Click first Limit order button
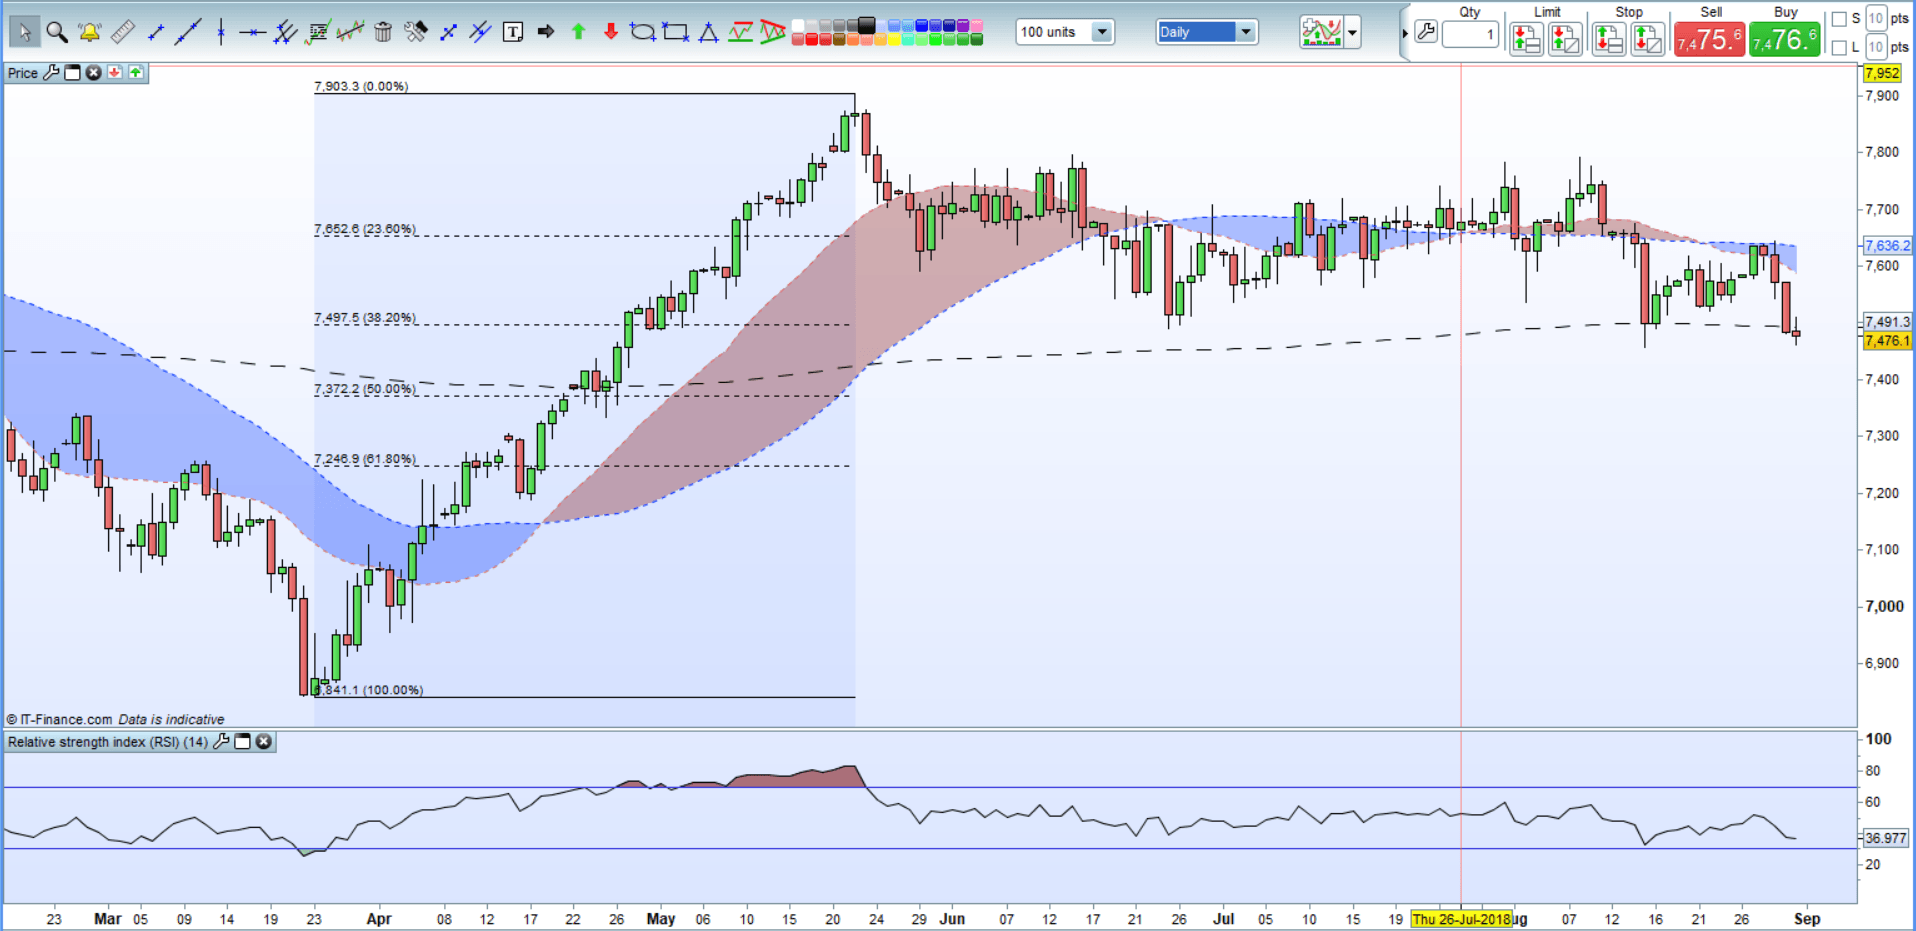The image size is (1916, 931). 1526,39
